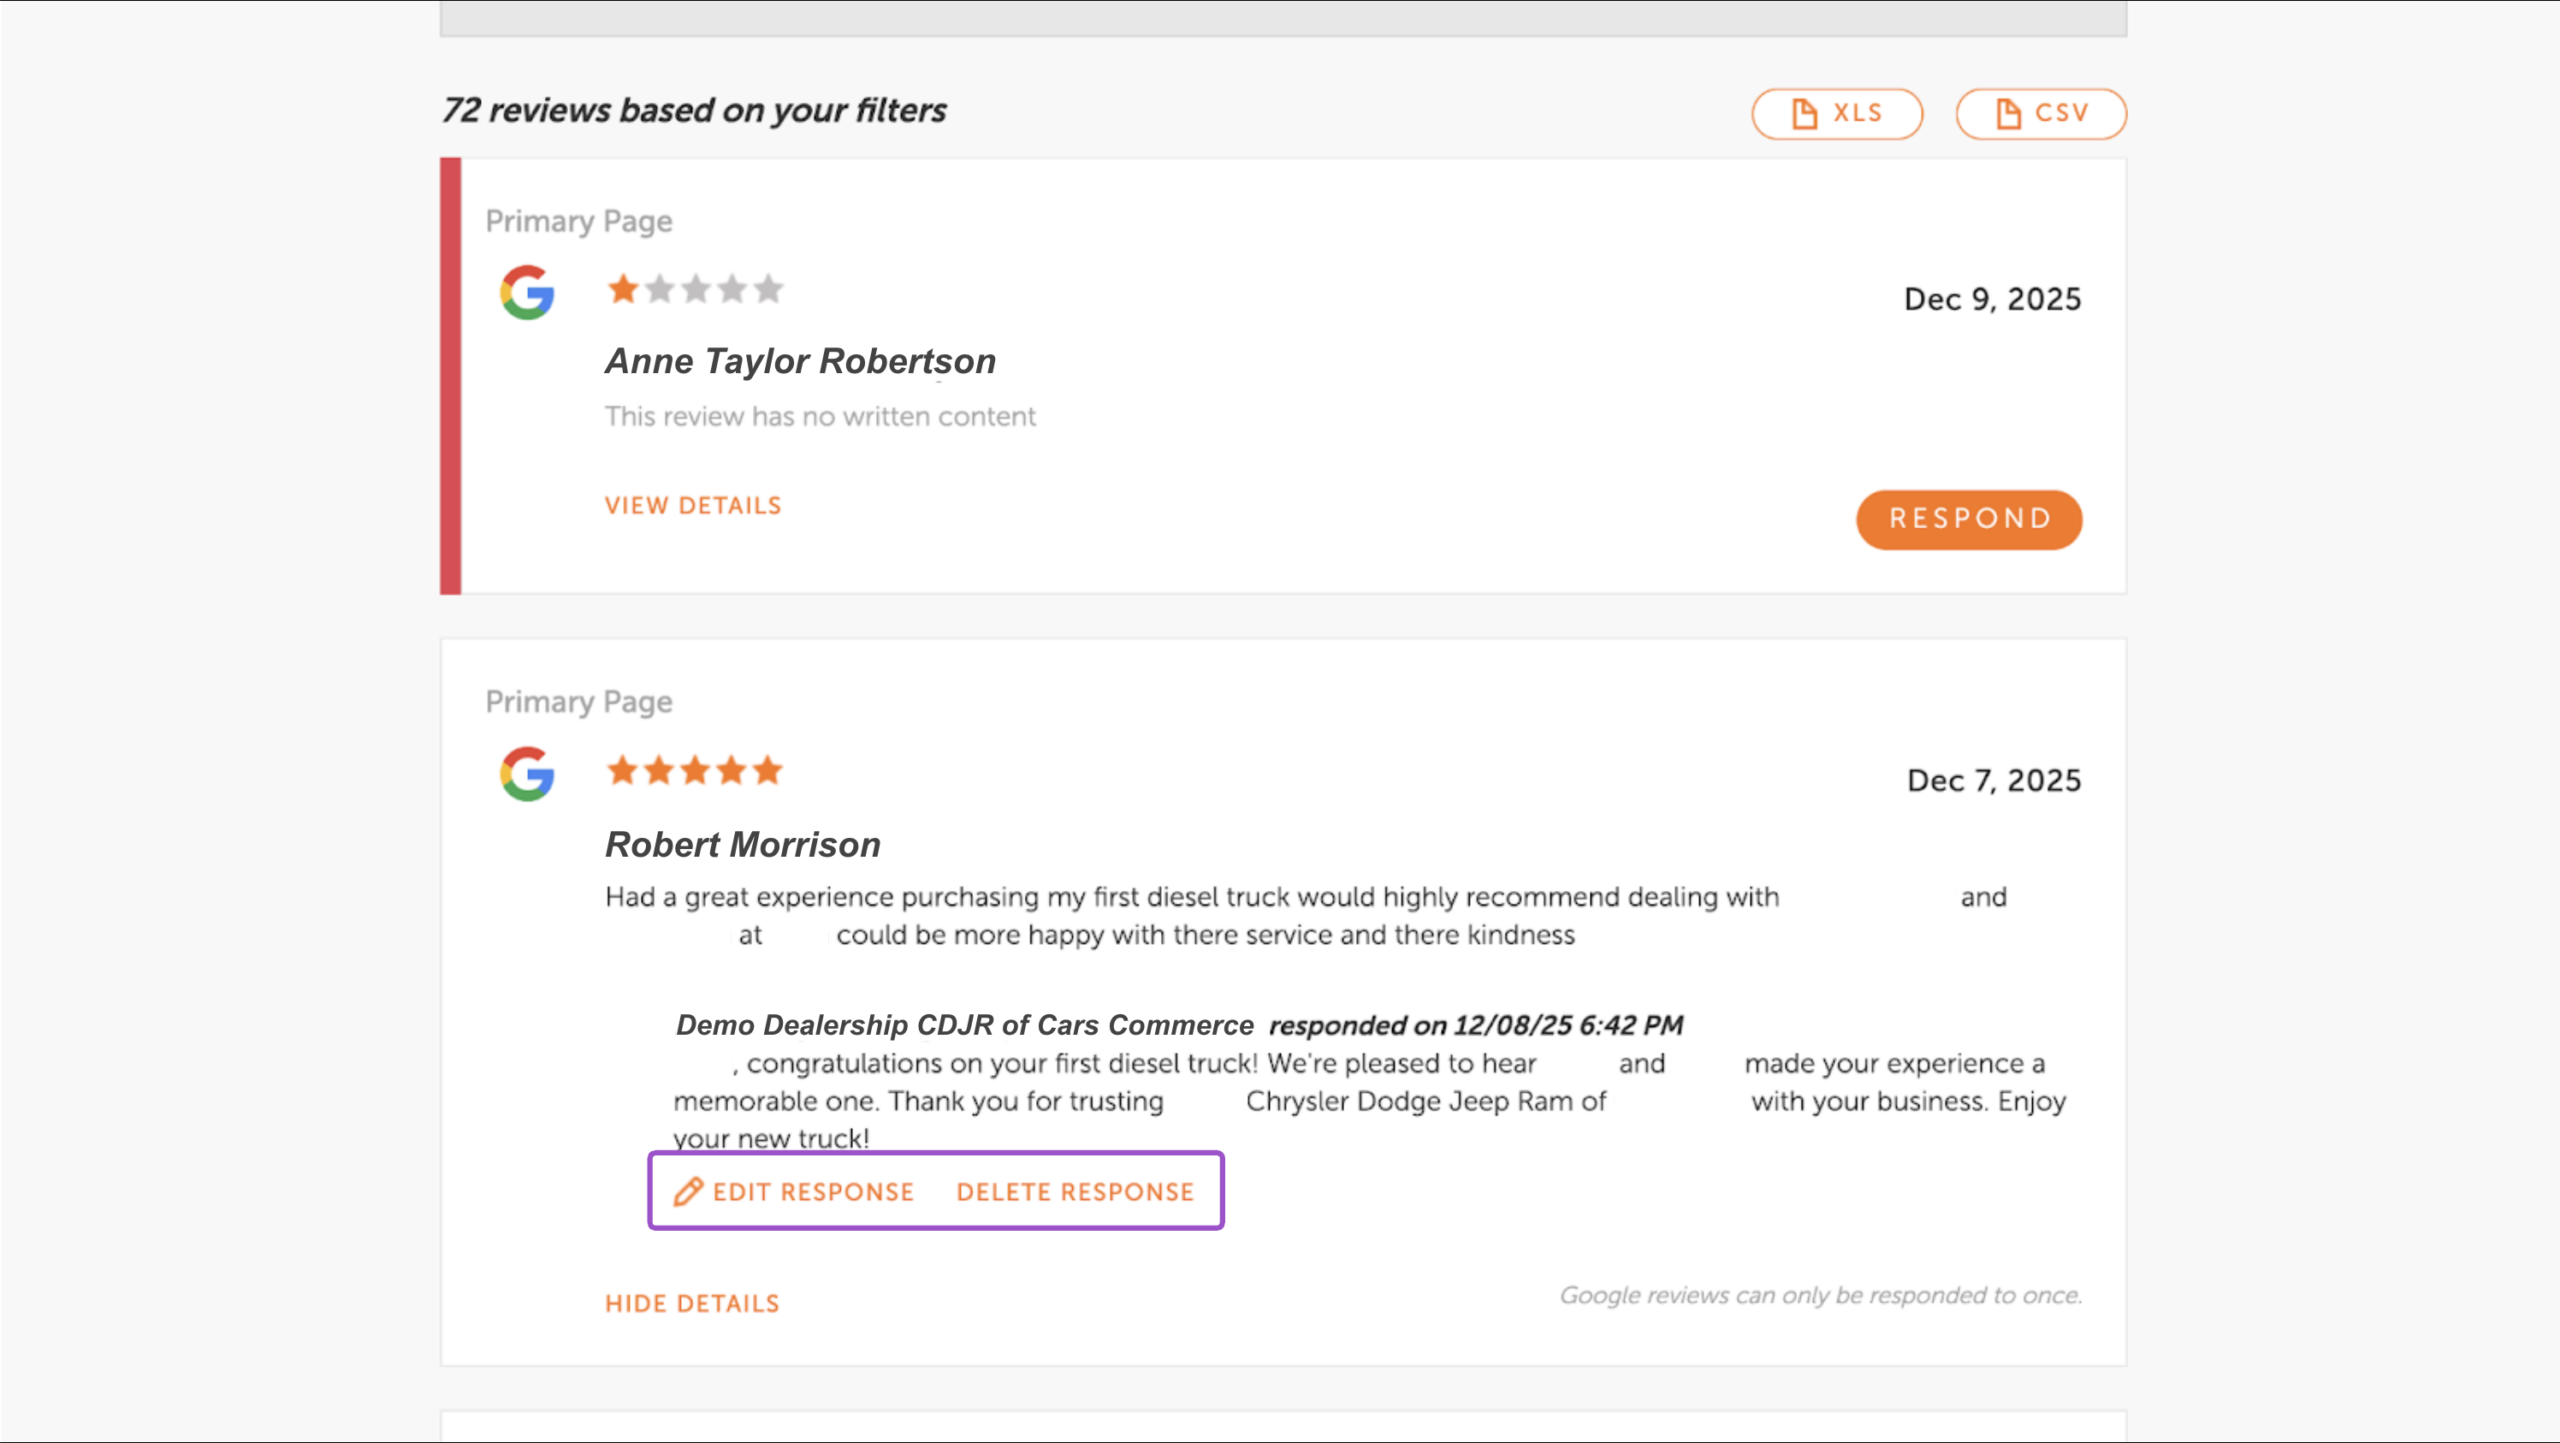Click the pencil icon beside Edit Response

[x=688, y=1191]
